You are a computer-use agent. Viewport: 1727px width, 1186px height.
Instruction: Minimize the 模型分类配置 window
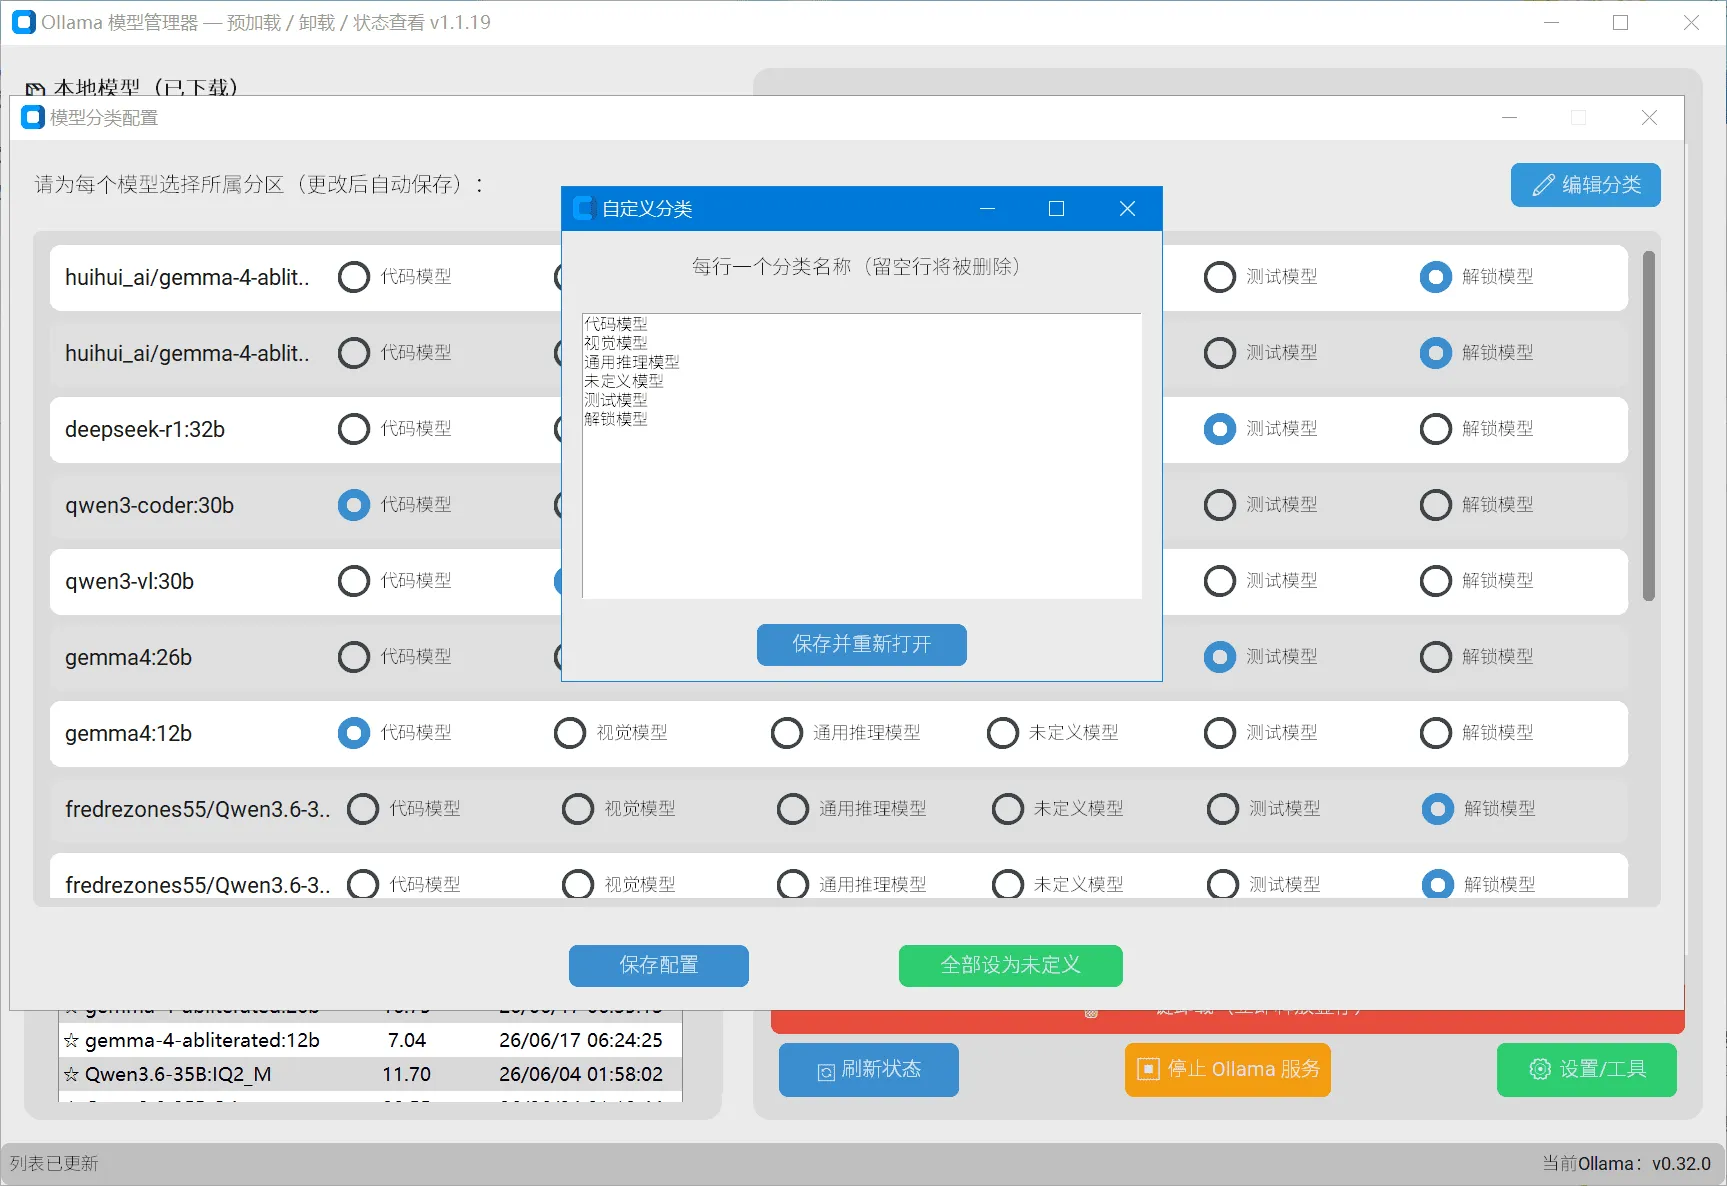click(1509, 118)
